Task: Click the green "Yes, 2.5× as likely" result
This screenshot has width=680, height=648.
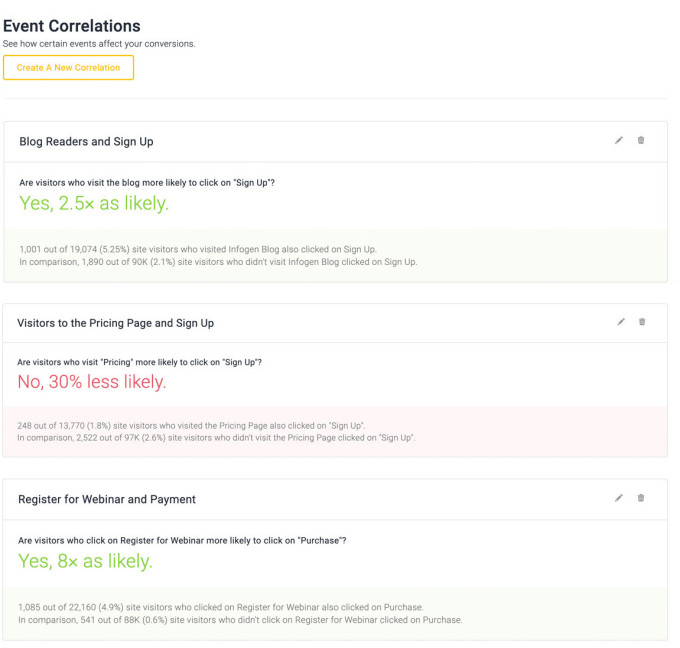Action: coord(94,203)
